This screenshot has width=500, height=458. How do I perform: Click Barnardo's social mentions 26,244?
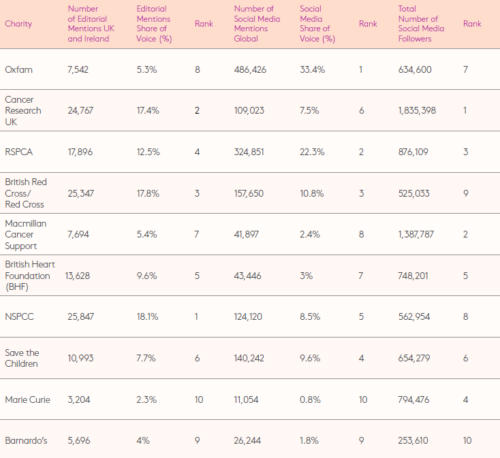click(247, 441)
